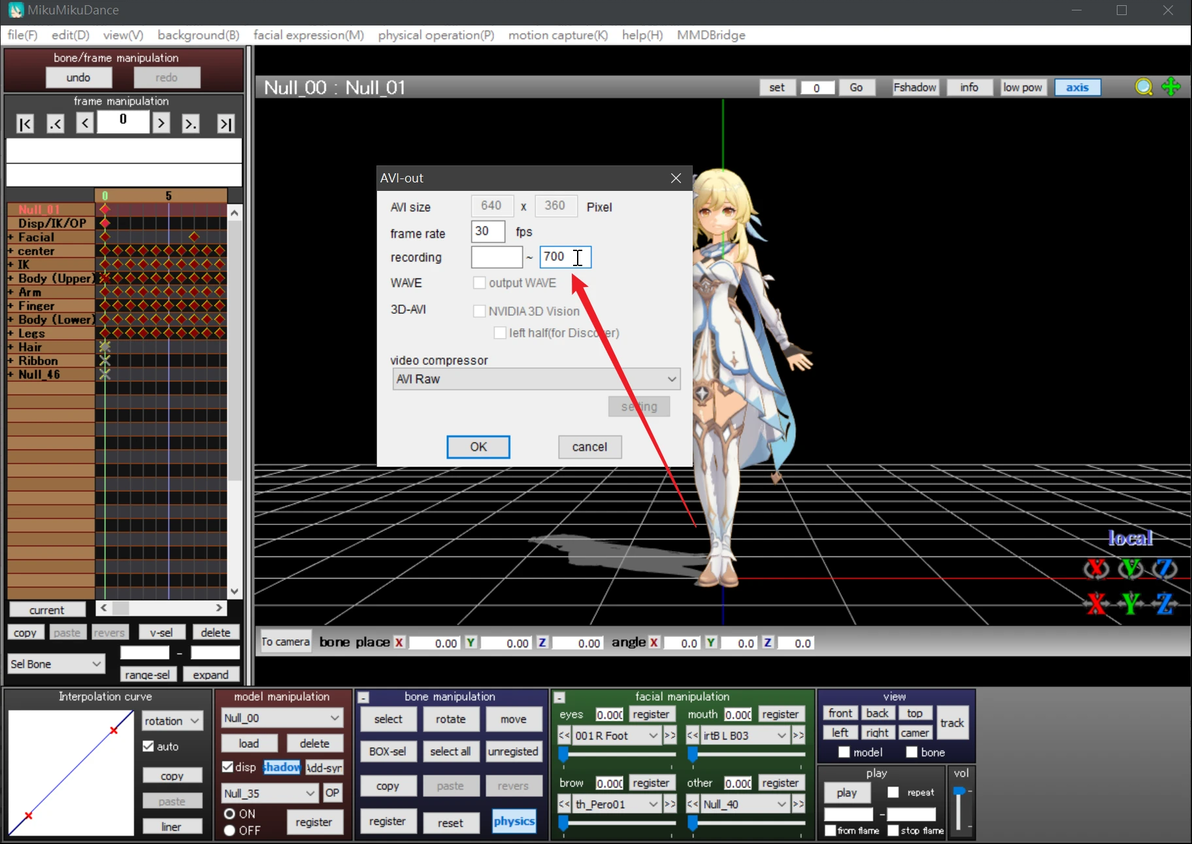
Task: Expand the Facial bone group
Action: tap(11, 237)
